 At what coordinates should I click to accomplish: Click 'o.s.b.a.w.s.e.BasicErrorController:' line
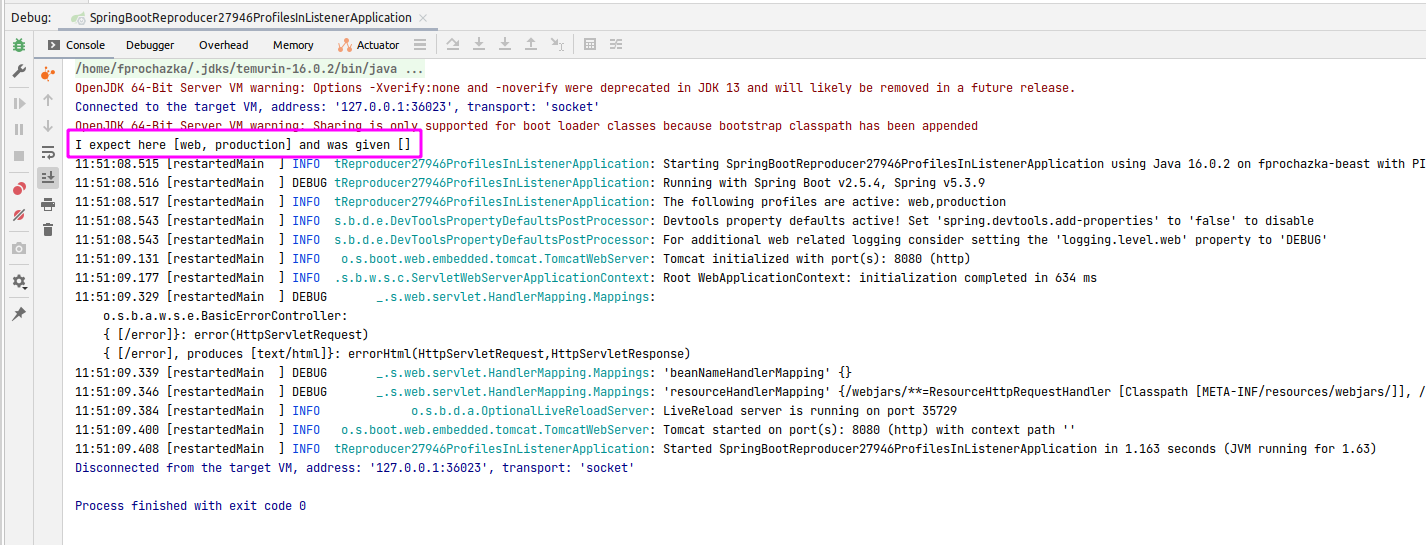(225, 316)
